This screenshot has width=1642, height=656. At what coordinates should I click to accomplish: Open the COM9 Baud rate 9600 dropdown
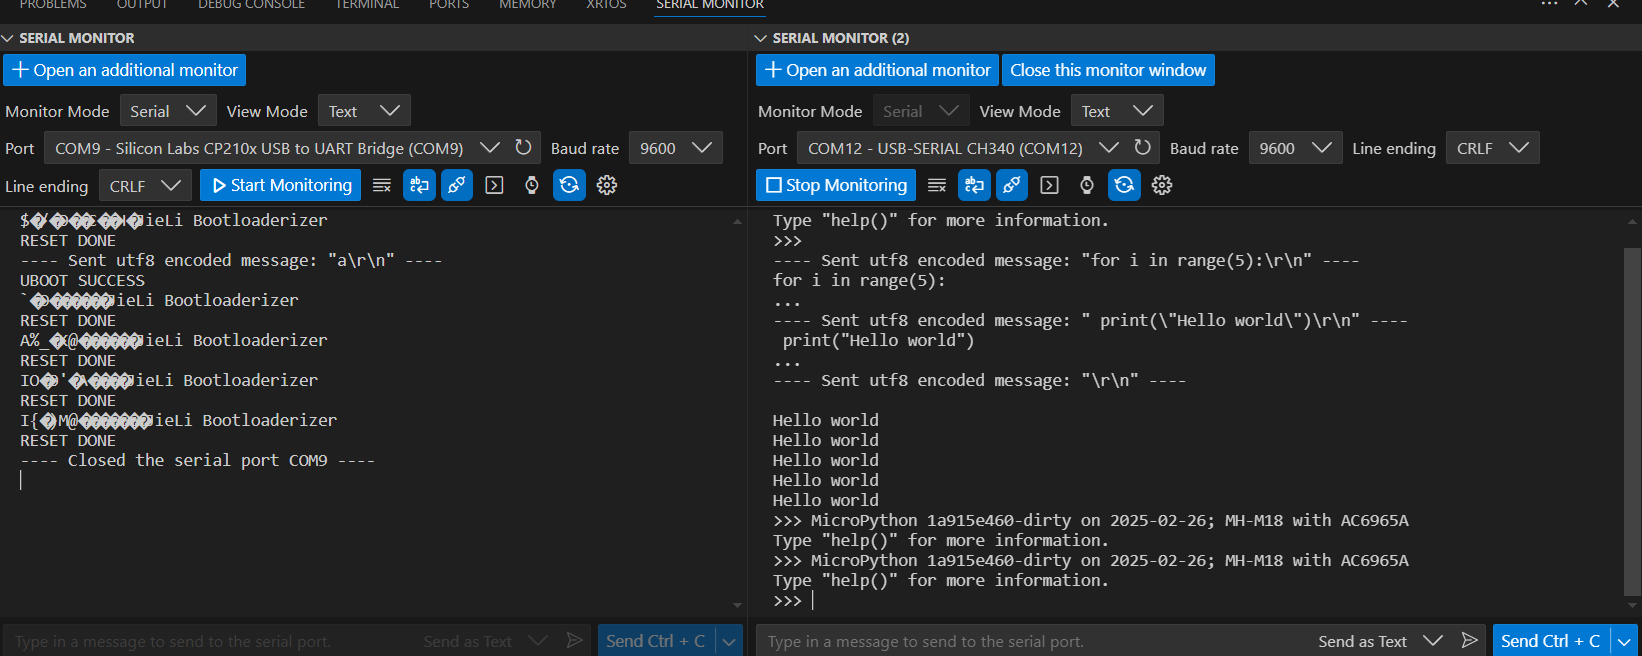coord(675,148)
